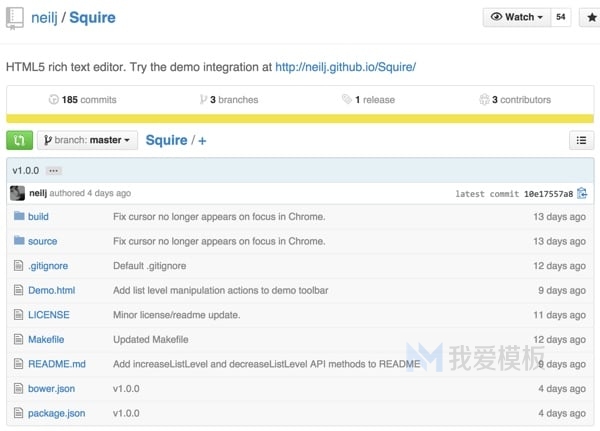Open the 3 branches tab
600x431 pixels.
[229, 100]
